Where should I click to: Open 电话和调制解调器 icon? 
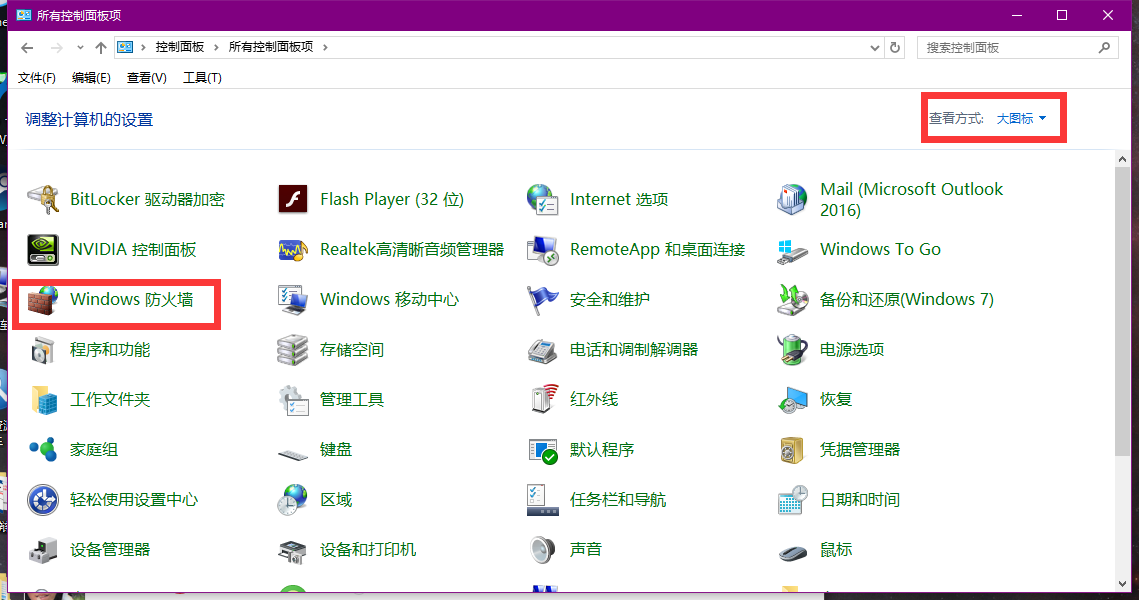pos(543,350)
